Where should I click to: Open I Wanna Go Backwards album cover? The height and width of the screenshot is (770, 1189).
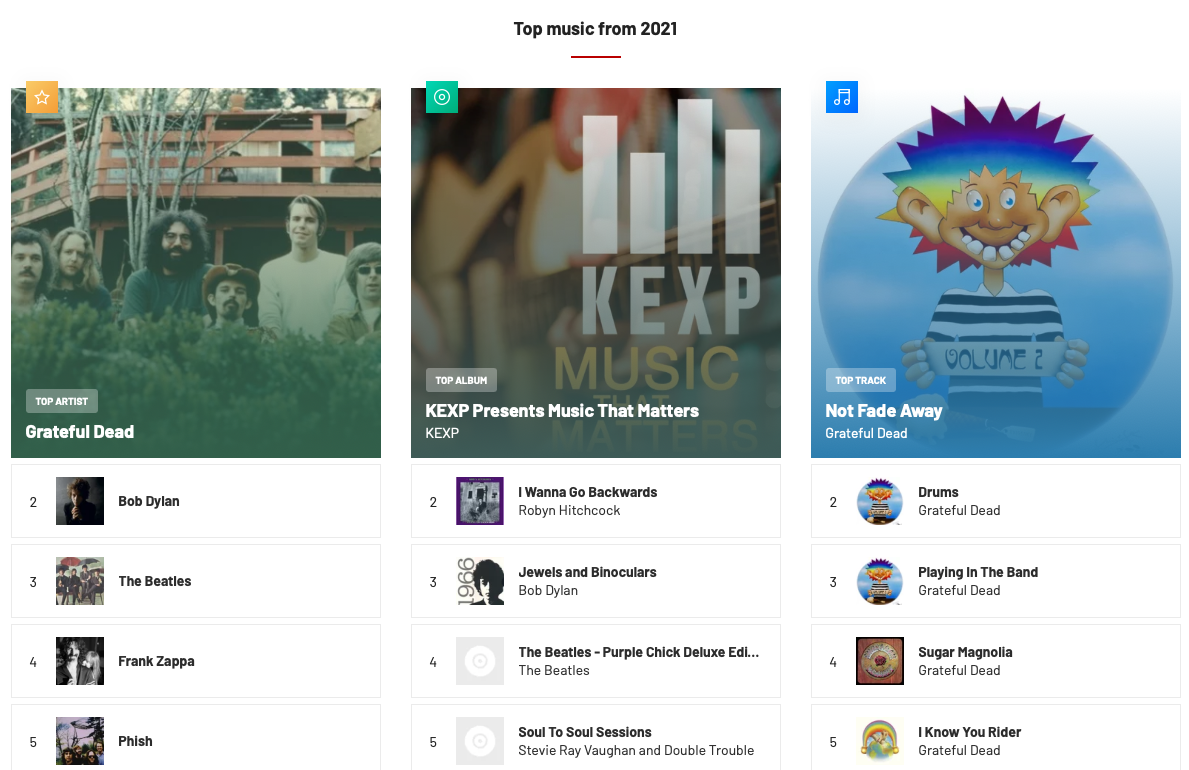(480, 501)
